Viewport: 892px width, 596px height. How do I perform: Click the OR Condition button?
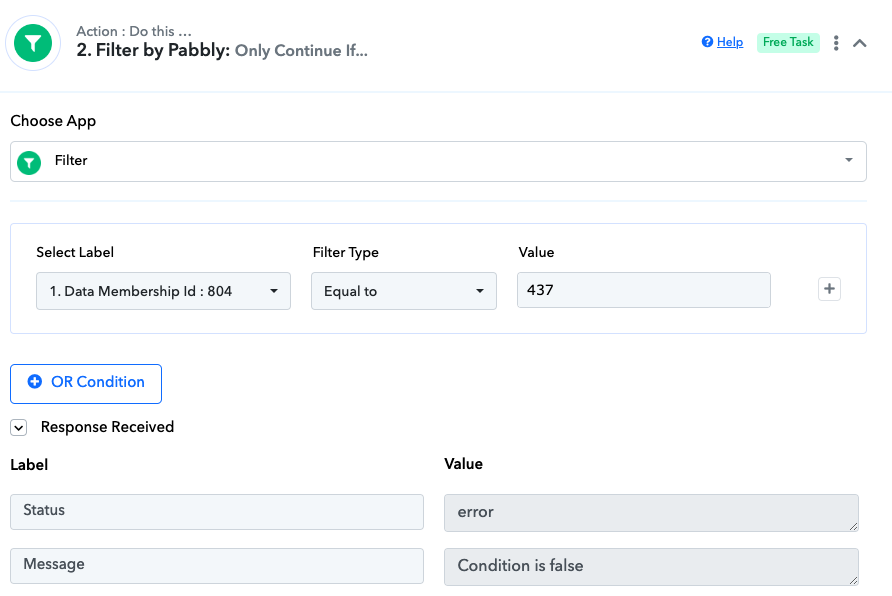point(86,384)
